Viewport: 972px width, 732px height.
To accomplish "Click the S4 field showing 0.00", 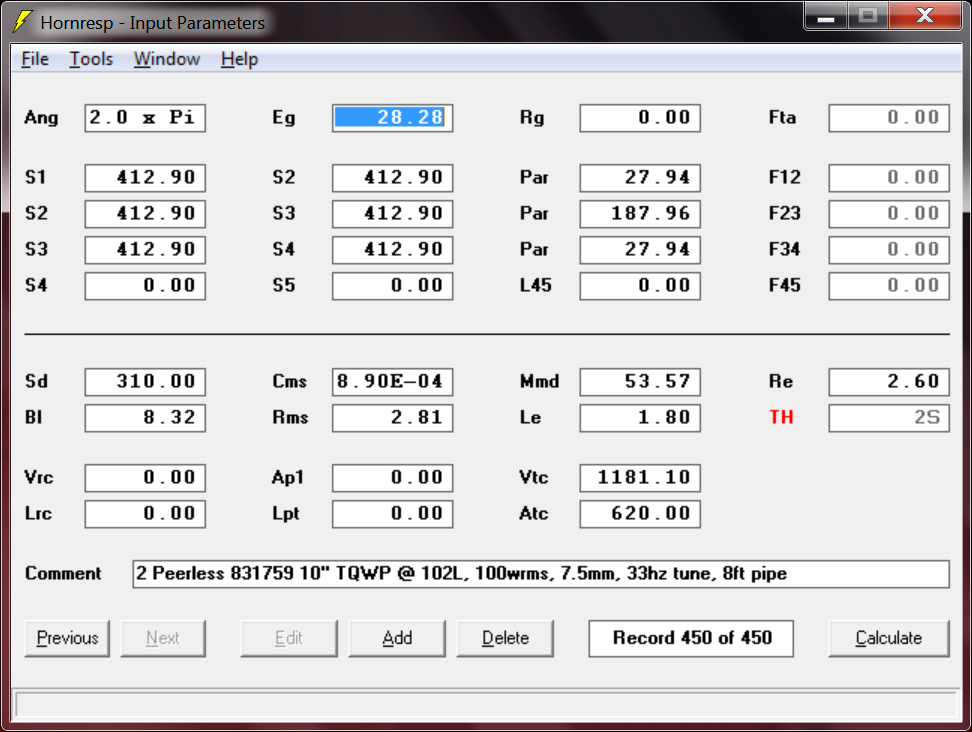I will tap(145, 286).
